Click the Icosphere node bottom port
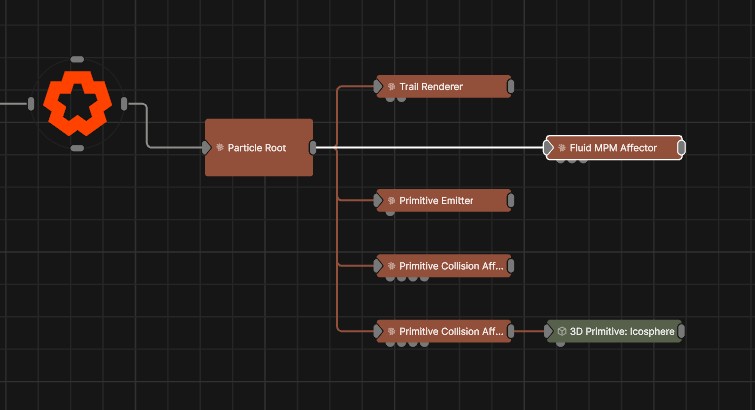The image size is (755, 410). click(x=560, y=344)
